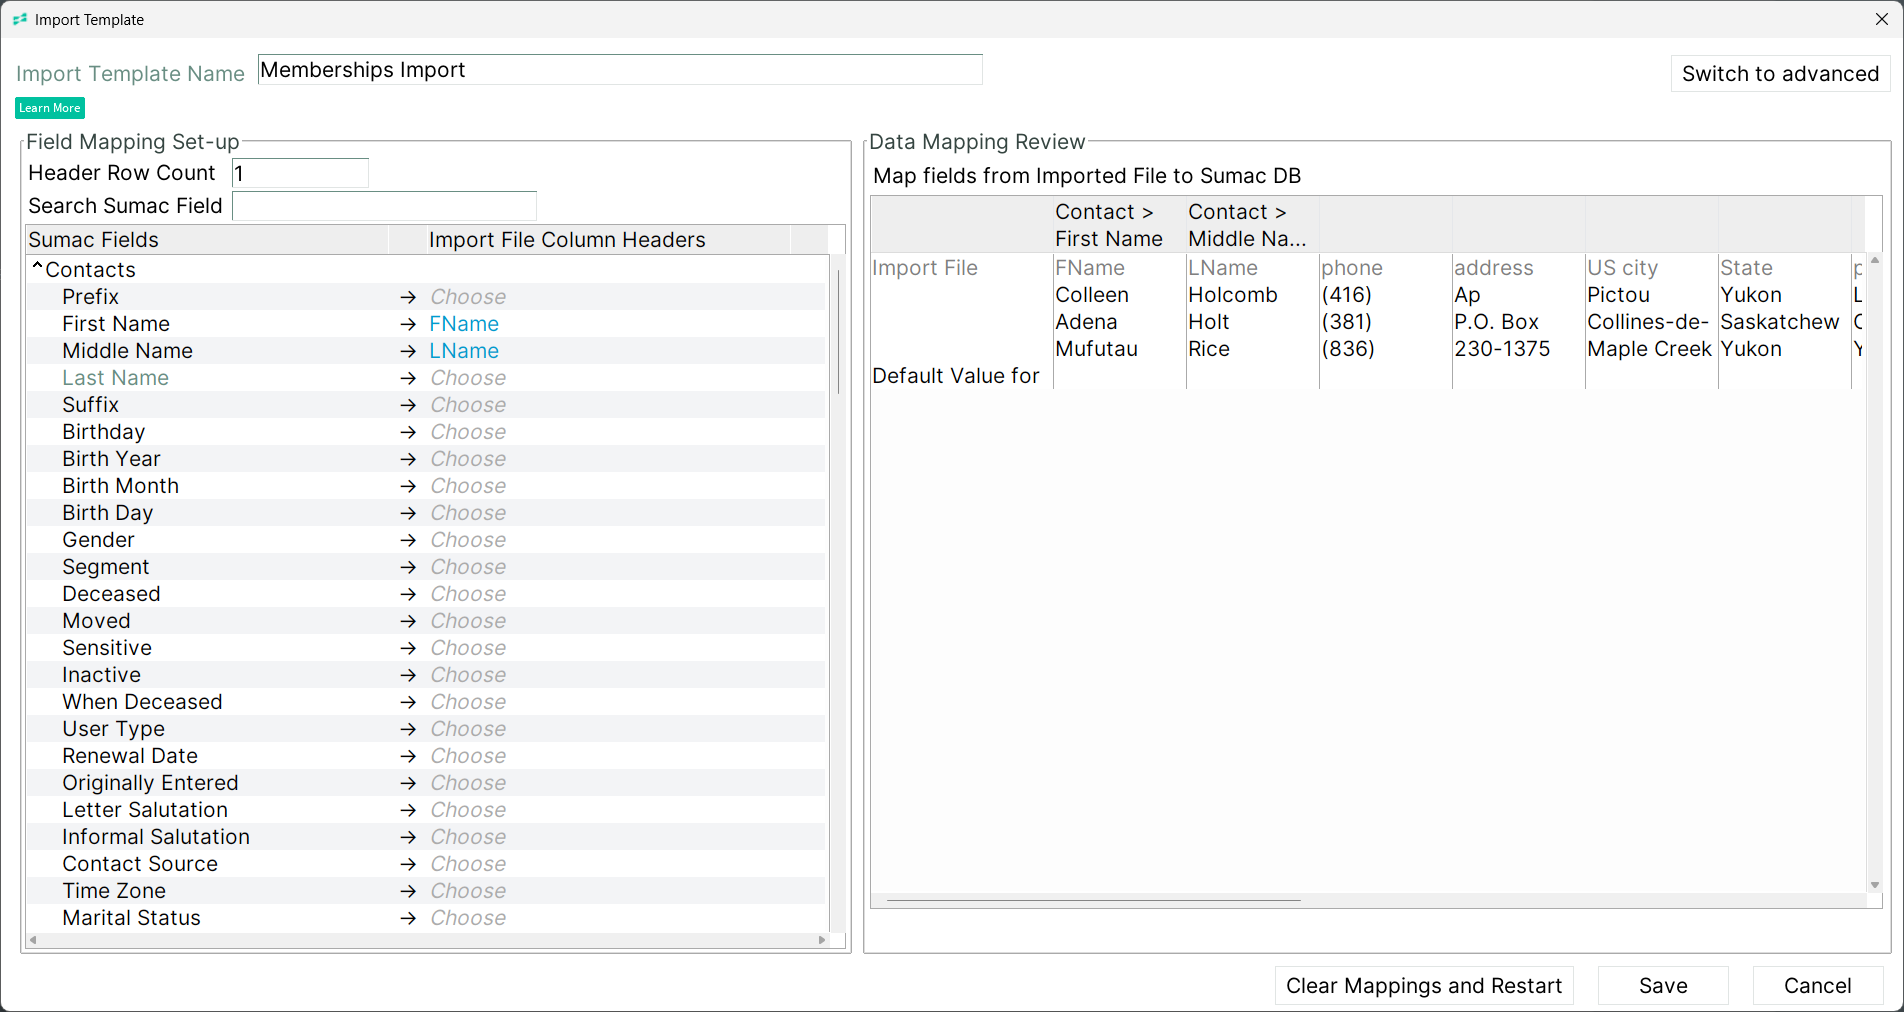Choose a column for Birthday
Image resolution: width=1904 pixels, height=1012 pixels.
coord(468,432)
